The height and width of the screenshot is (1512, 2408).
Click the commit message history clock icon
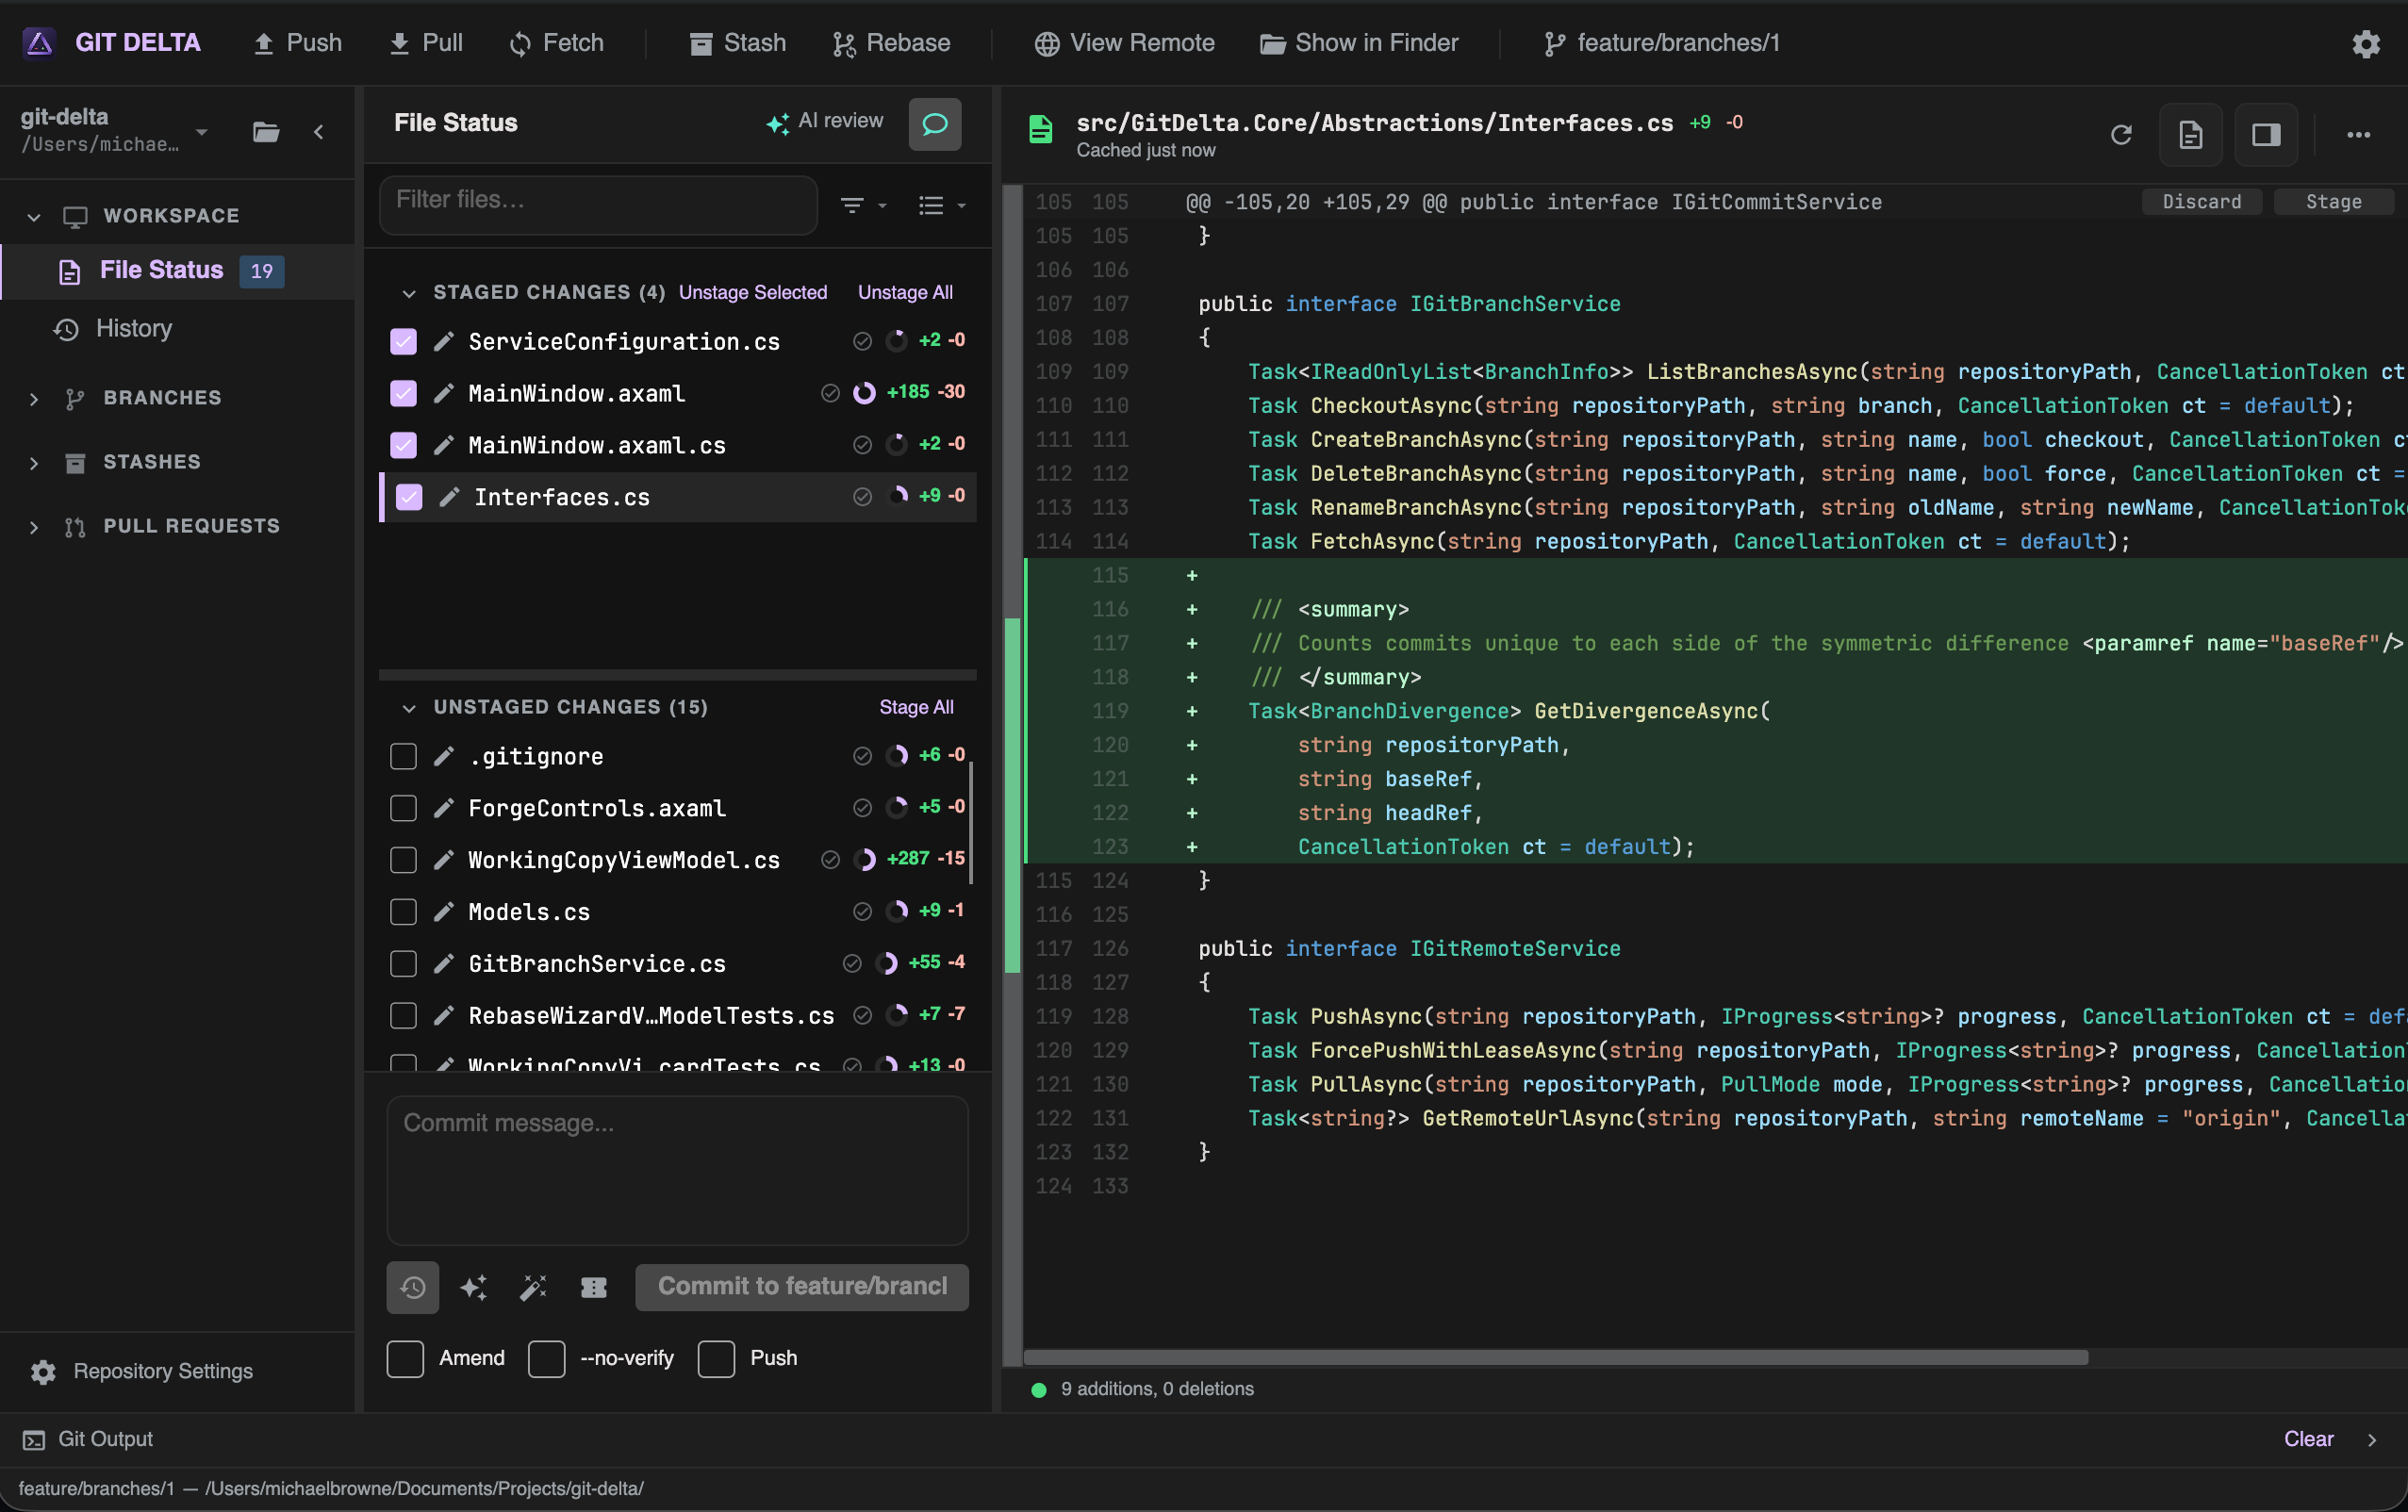pos(413,1287)
